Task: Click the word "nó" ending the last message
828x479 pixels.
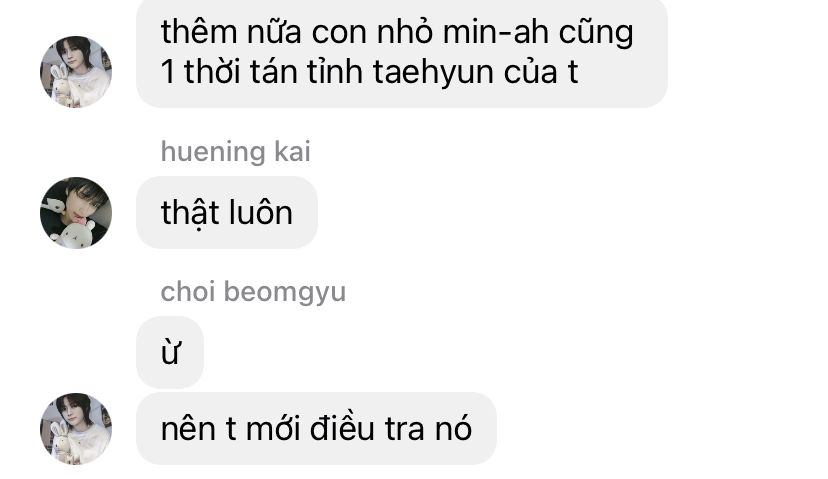Action: pyautogui.click(x=453, y=428)
